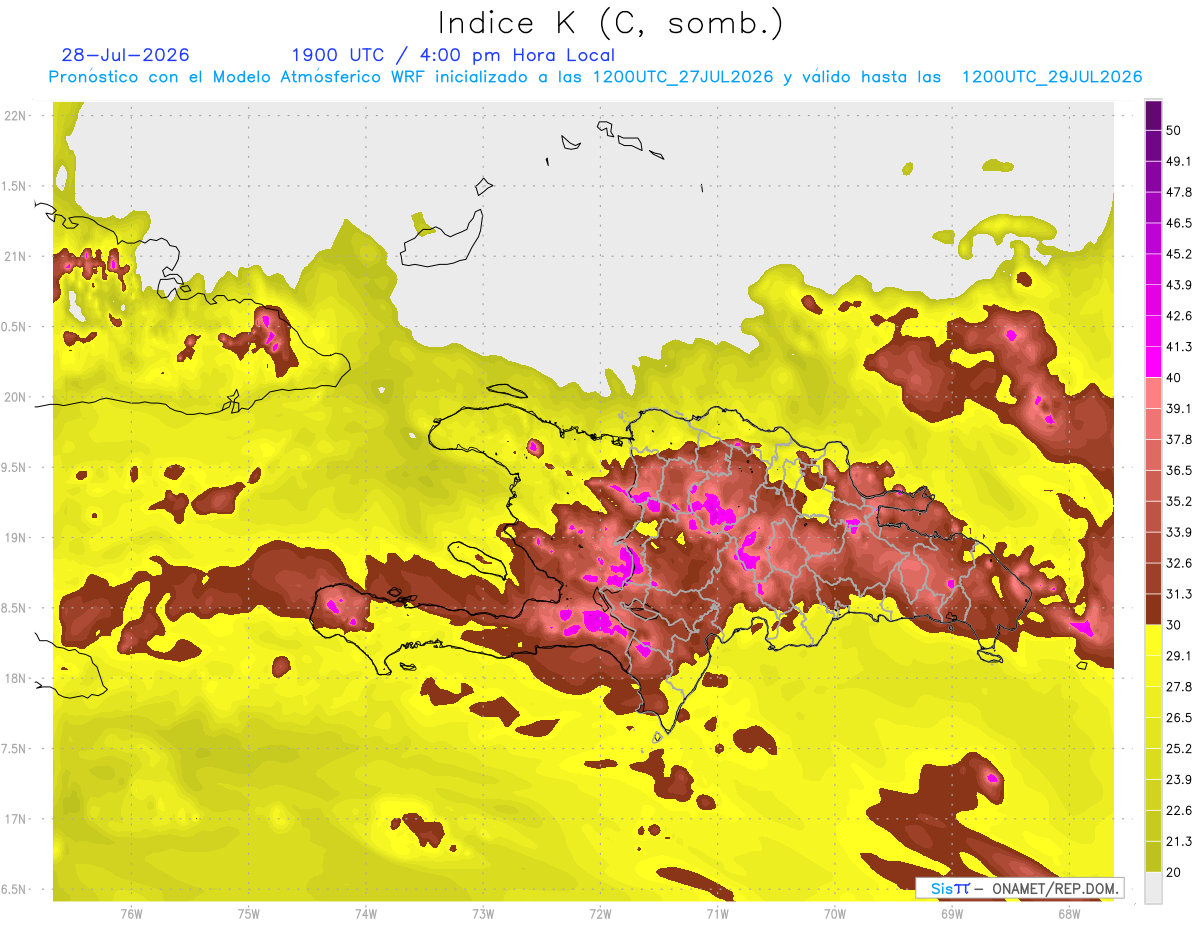This screenshot has width=1200, height=927.
Task: Click the dark purple legend band above 50
Action: coord(1154,116)
